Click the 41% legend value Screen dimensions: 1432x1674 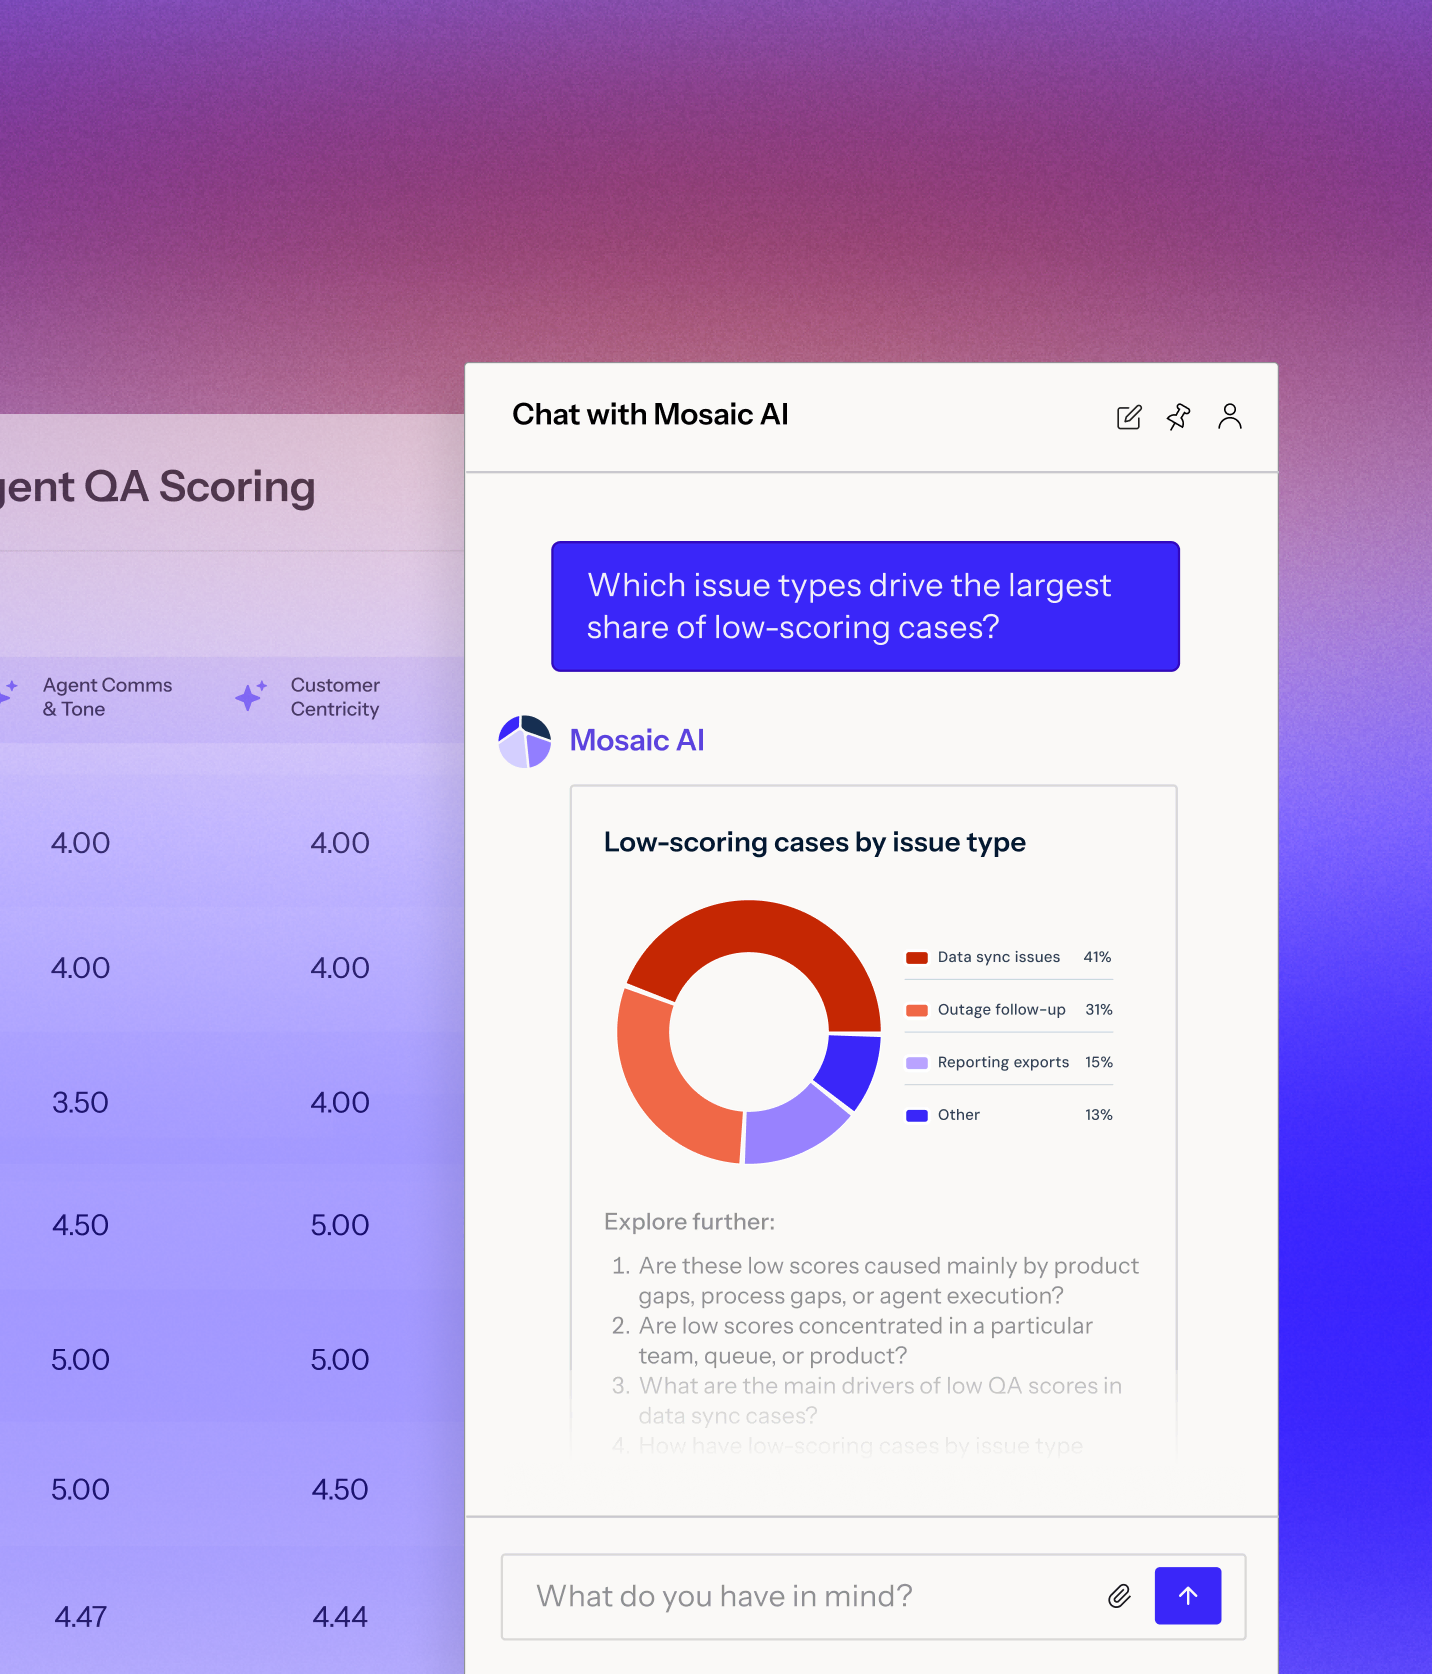click(1098, 957)
